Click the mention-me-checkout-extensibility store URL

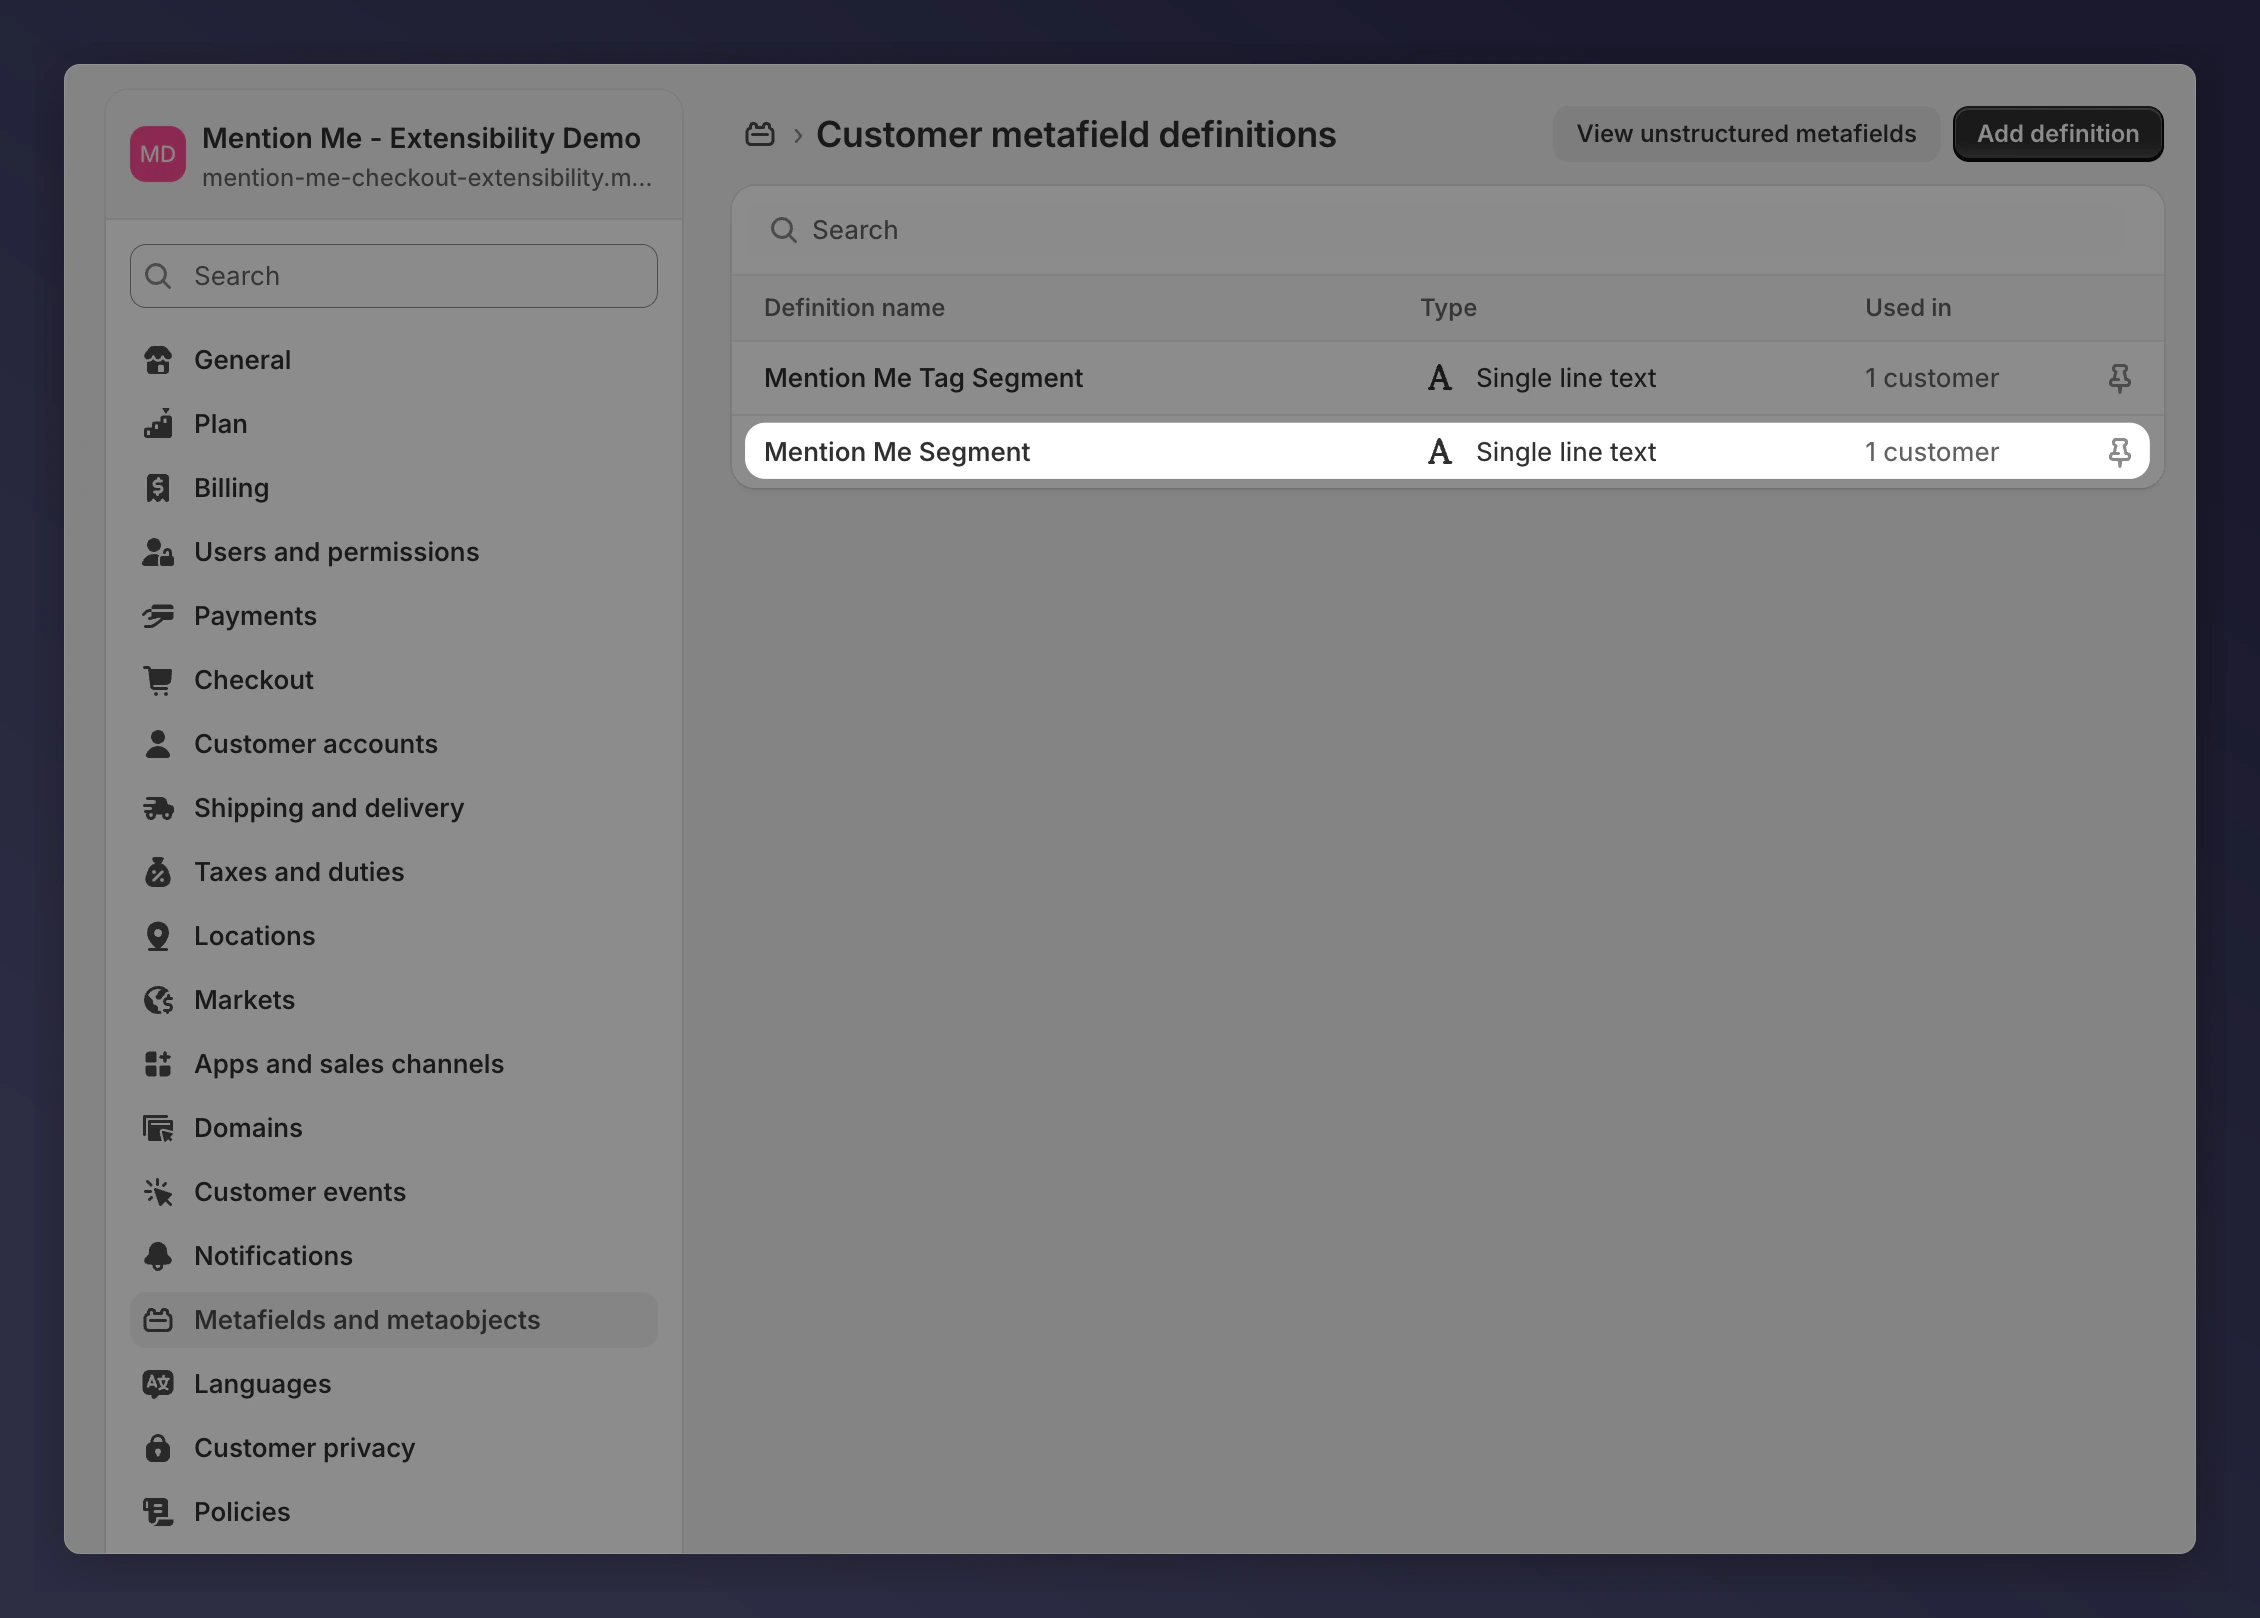tap(427, 178)
